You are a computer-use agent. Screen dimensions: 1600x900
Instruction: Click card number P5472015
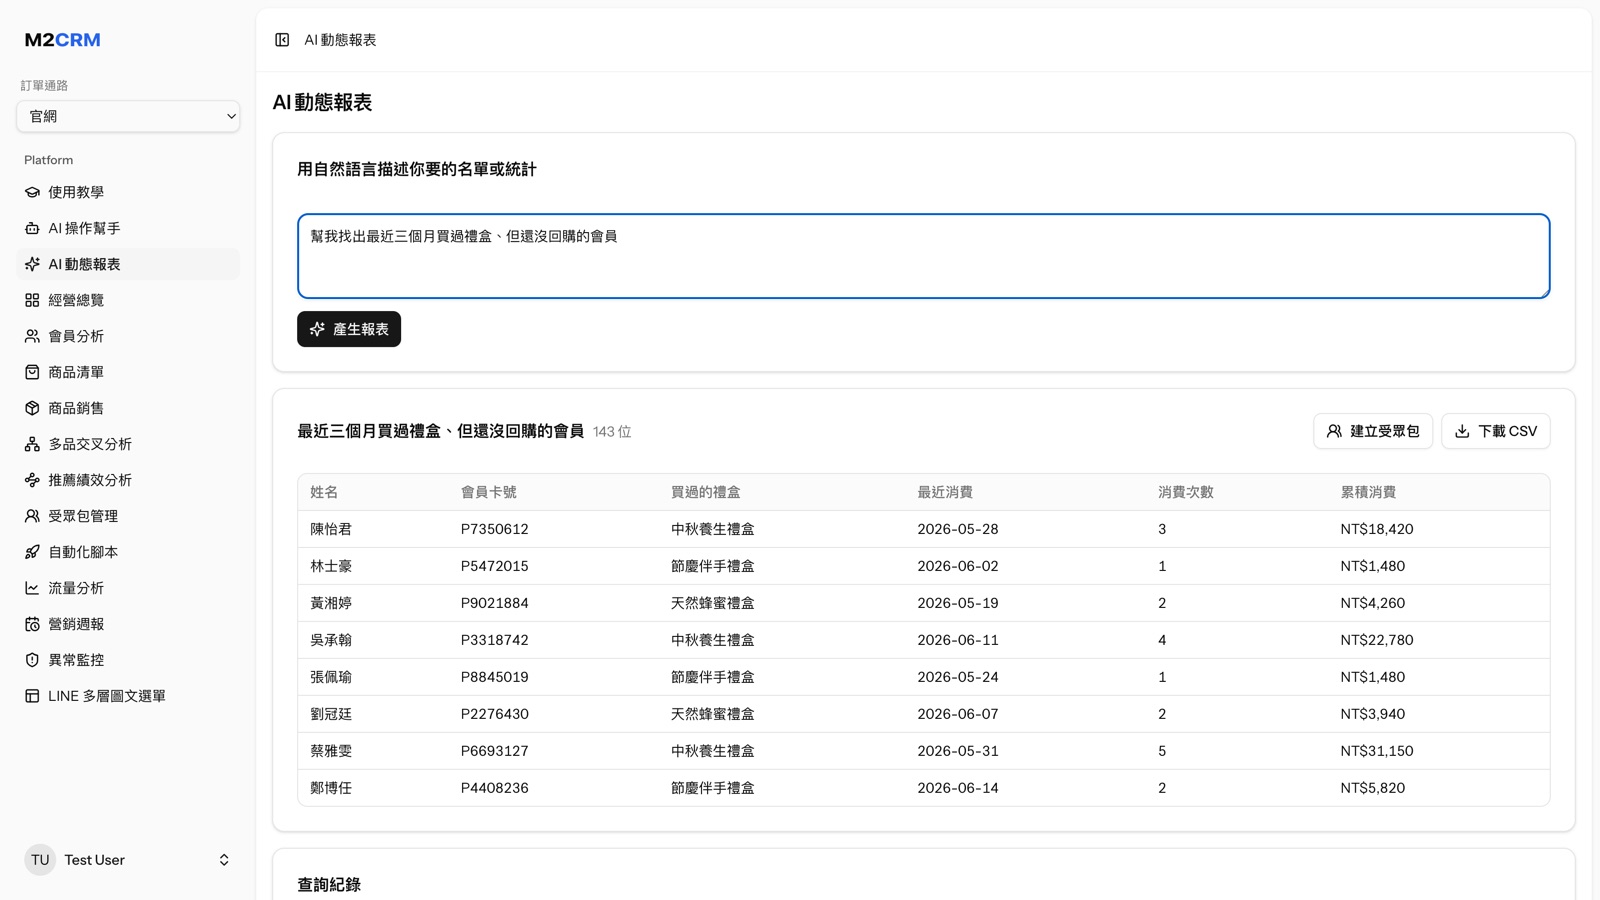[x=494, y=566]
